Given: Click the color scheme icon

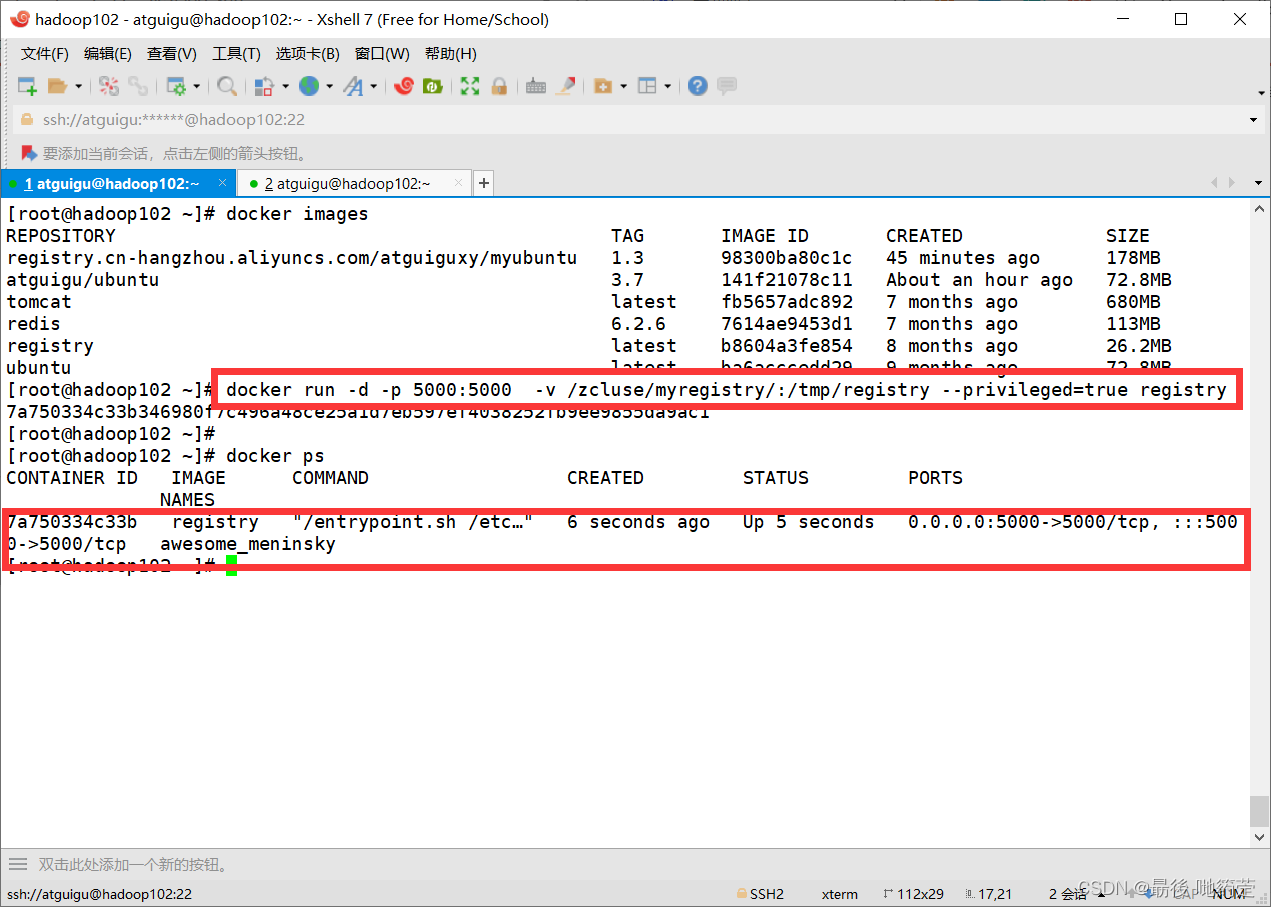Looking at the screenshot, I should (264, 86).
